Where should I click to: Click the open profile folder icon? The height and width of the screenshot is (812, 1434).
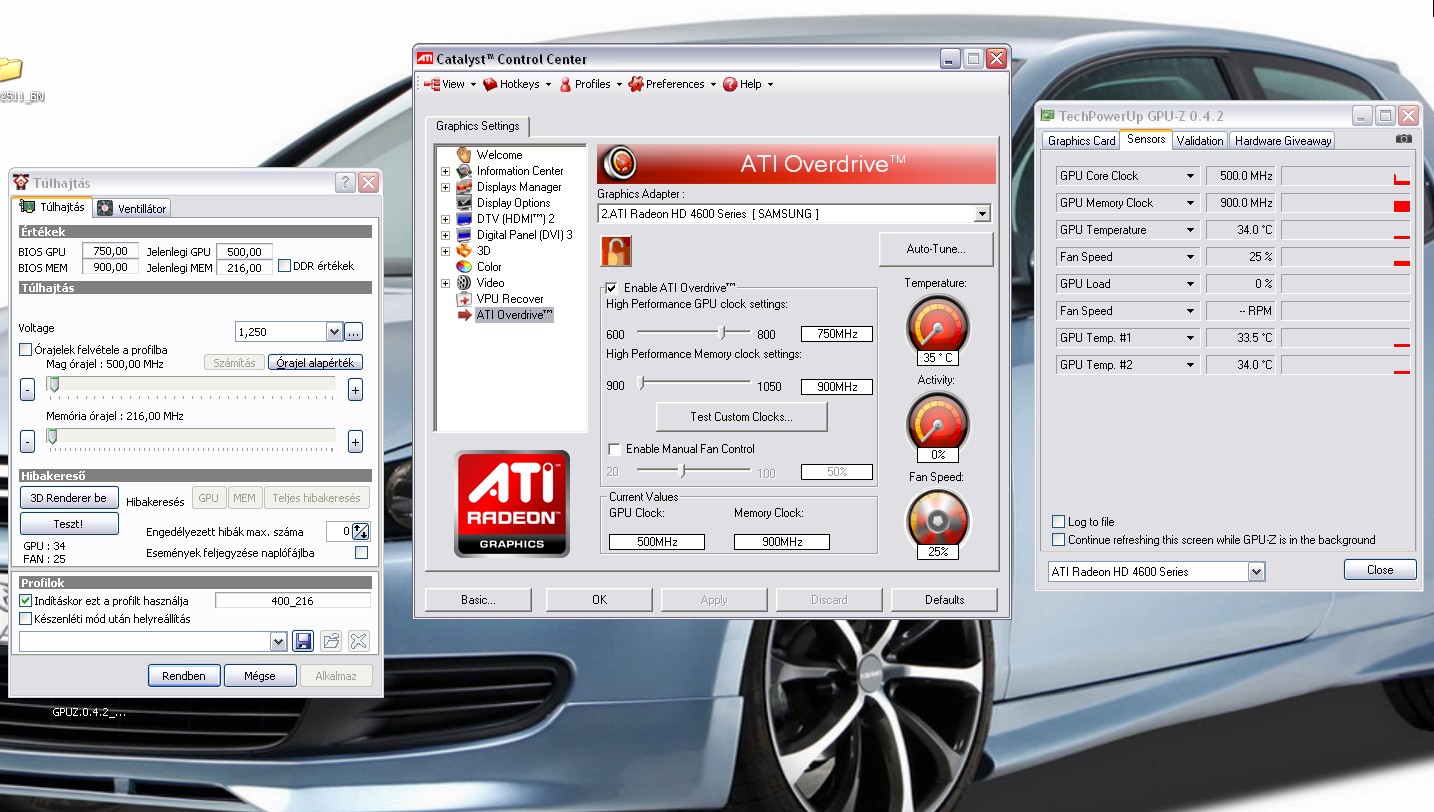click(x=332, y=642)
